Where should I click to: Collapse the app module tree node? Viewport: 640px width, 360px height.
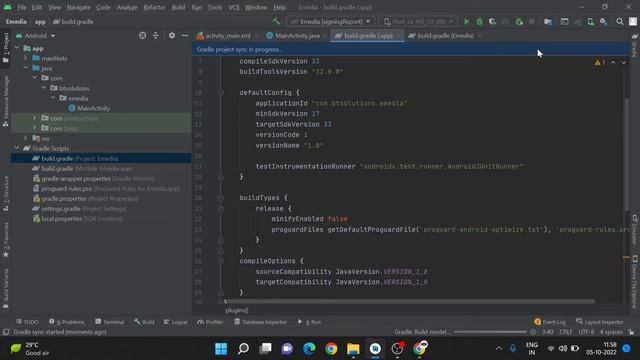17,48
